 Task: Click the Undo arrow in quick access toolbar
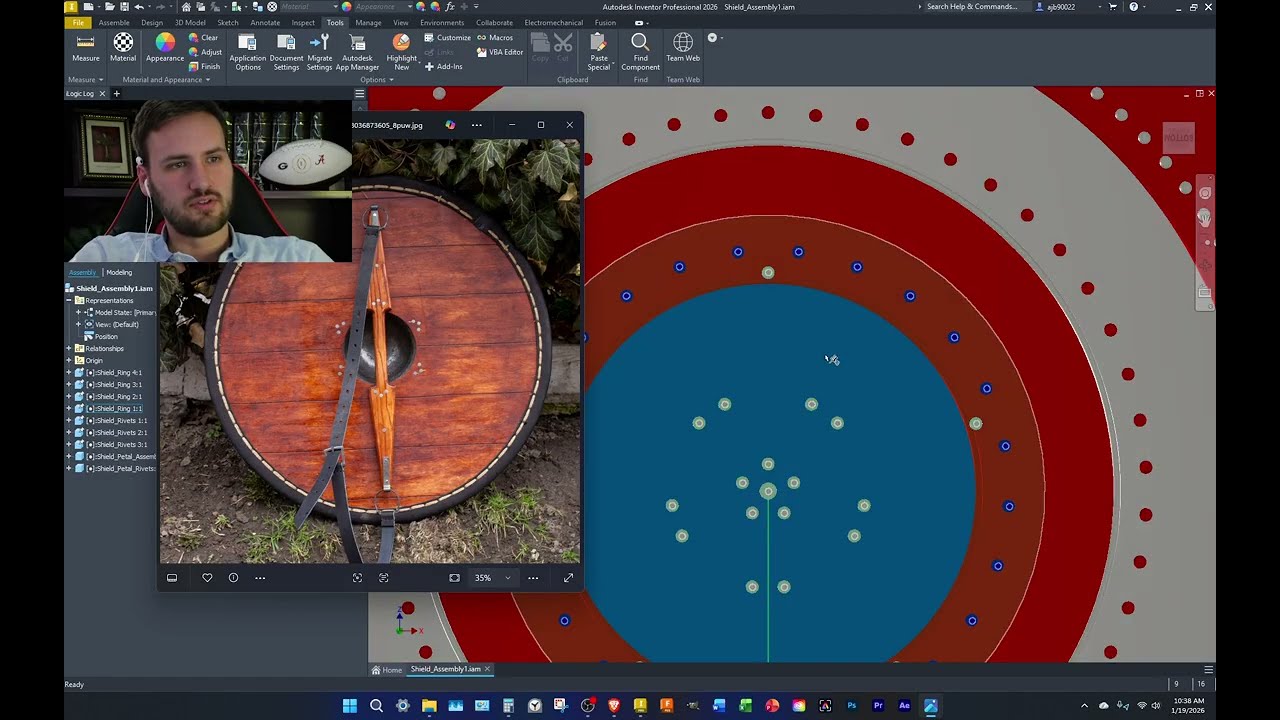click(139, 7)
